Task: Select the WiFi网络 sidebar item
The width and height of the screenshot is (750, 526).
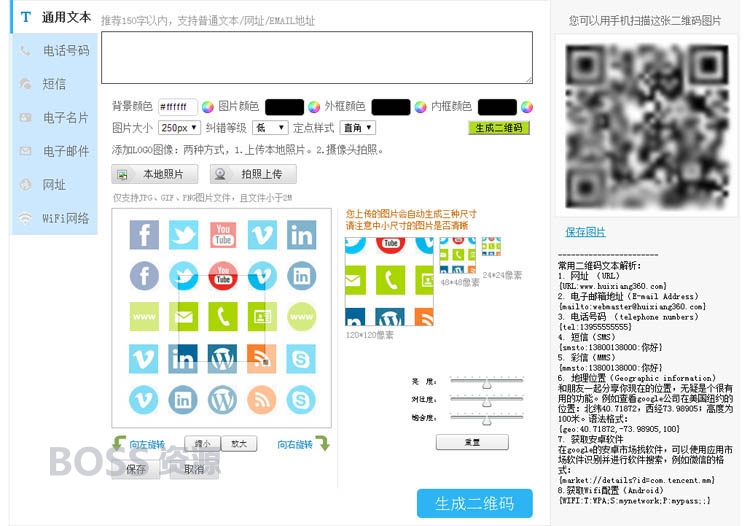Action: 55,219
